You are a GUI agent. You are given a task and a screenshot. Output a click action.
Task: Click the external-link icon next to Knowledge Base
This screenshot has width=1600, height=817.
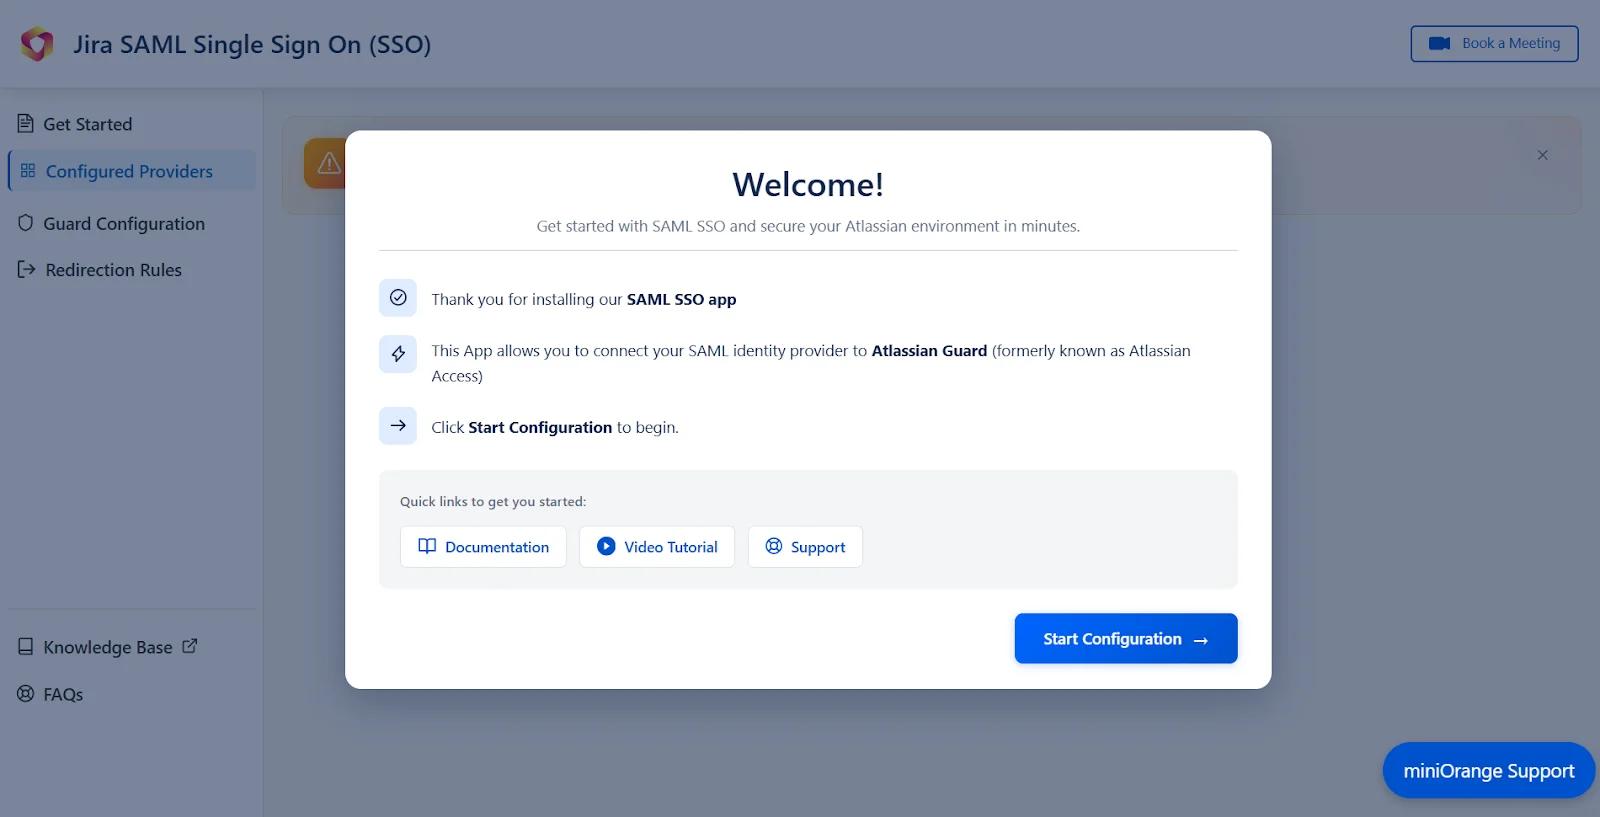coord(190,646)
